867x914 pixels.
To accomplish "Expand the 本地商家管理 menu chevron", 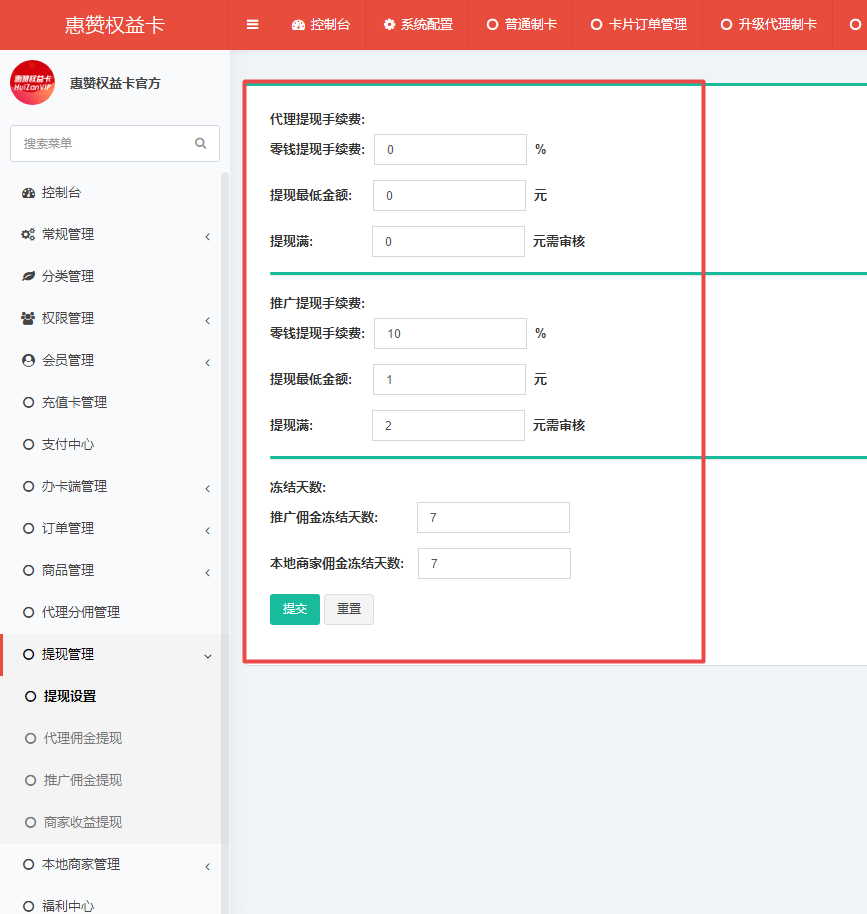I will 208,866.
